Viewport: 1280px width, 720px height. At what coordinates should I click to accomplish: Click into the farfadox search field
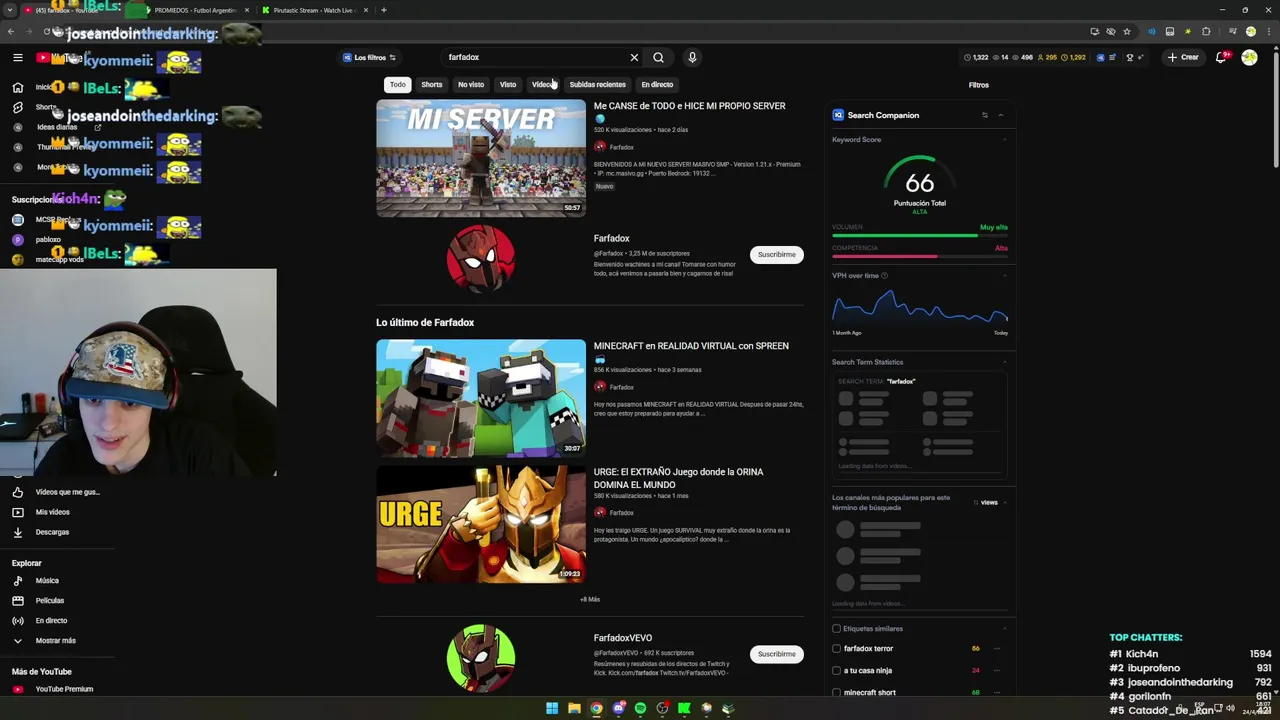point(535,58)
